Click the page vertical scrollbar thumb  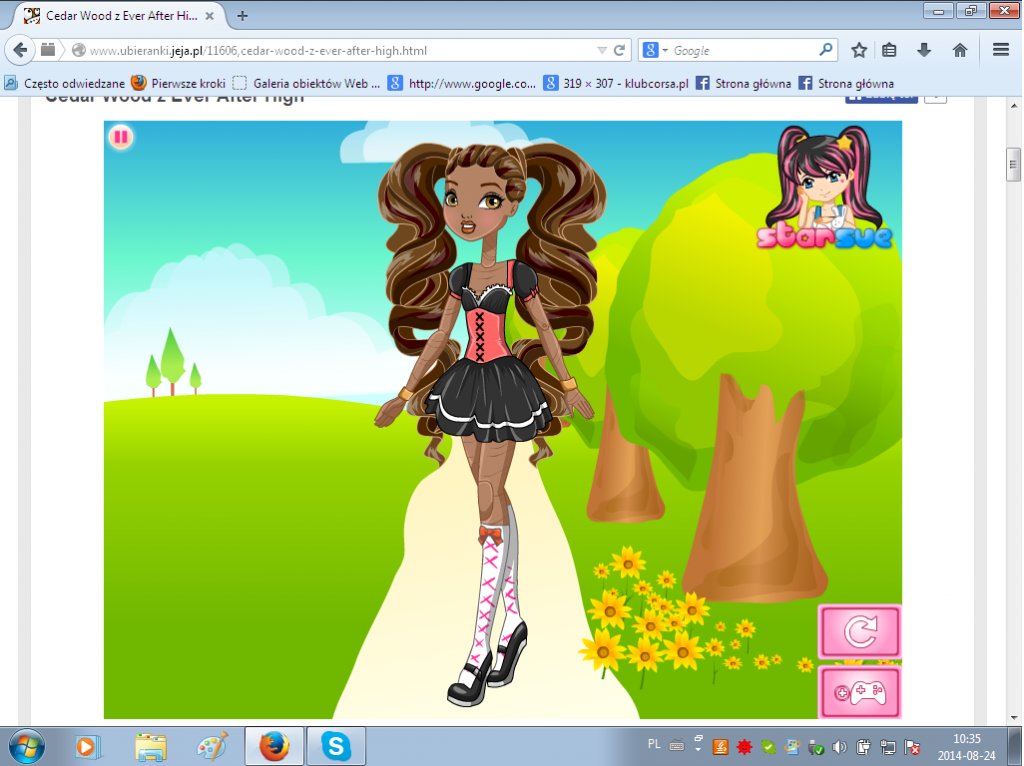(1014, 164)
